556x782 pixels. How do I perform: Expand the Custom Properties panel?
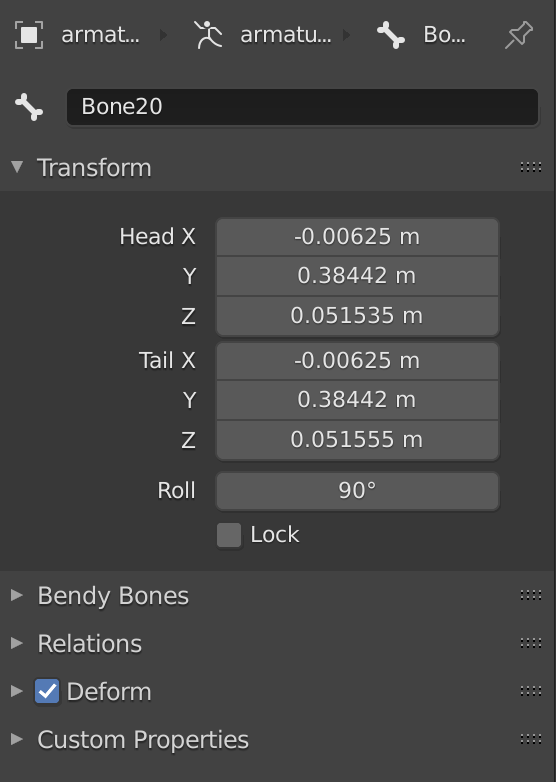click(17, 739)
